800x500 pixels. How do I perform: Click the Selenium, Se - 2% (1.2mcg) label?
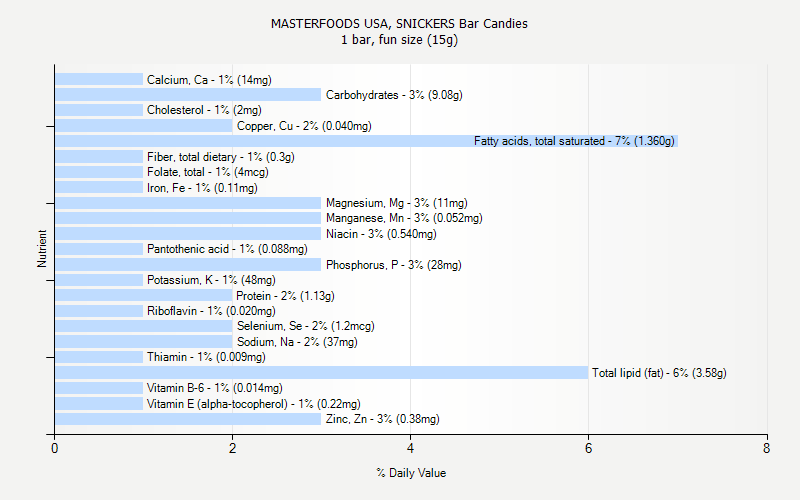[306, 326]
